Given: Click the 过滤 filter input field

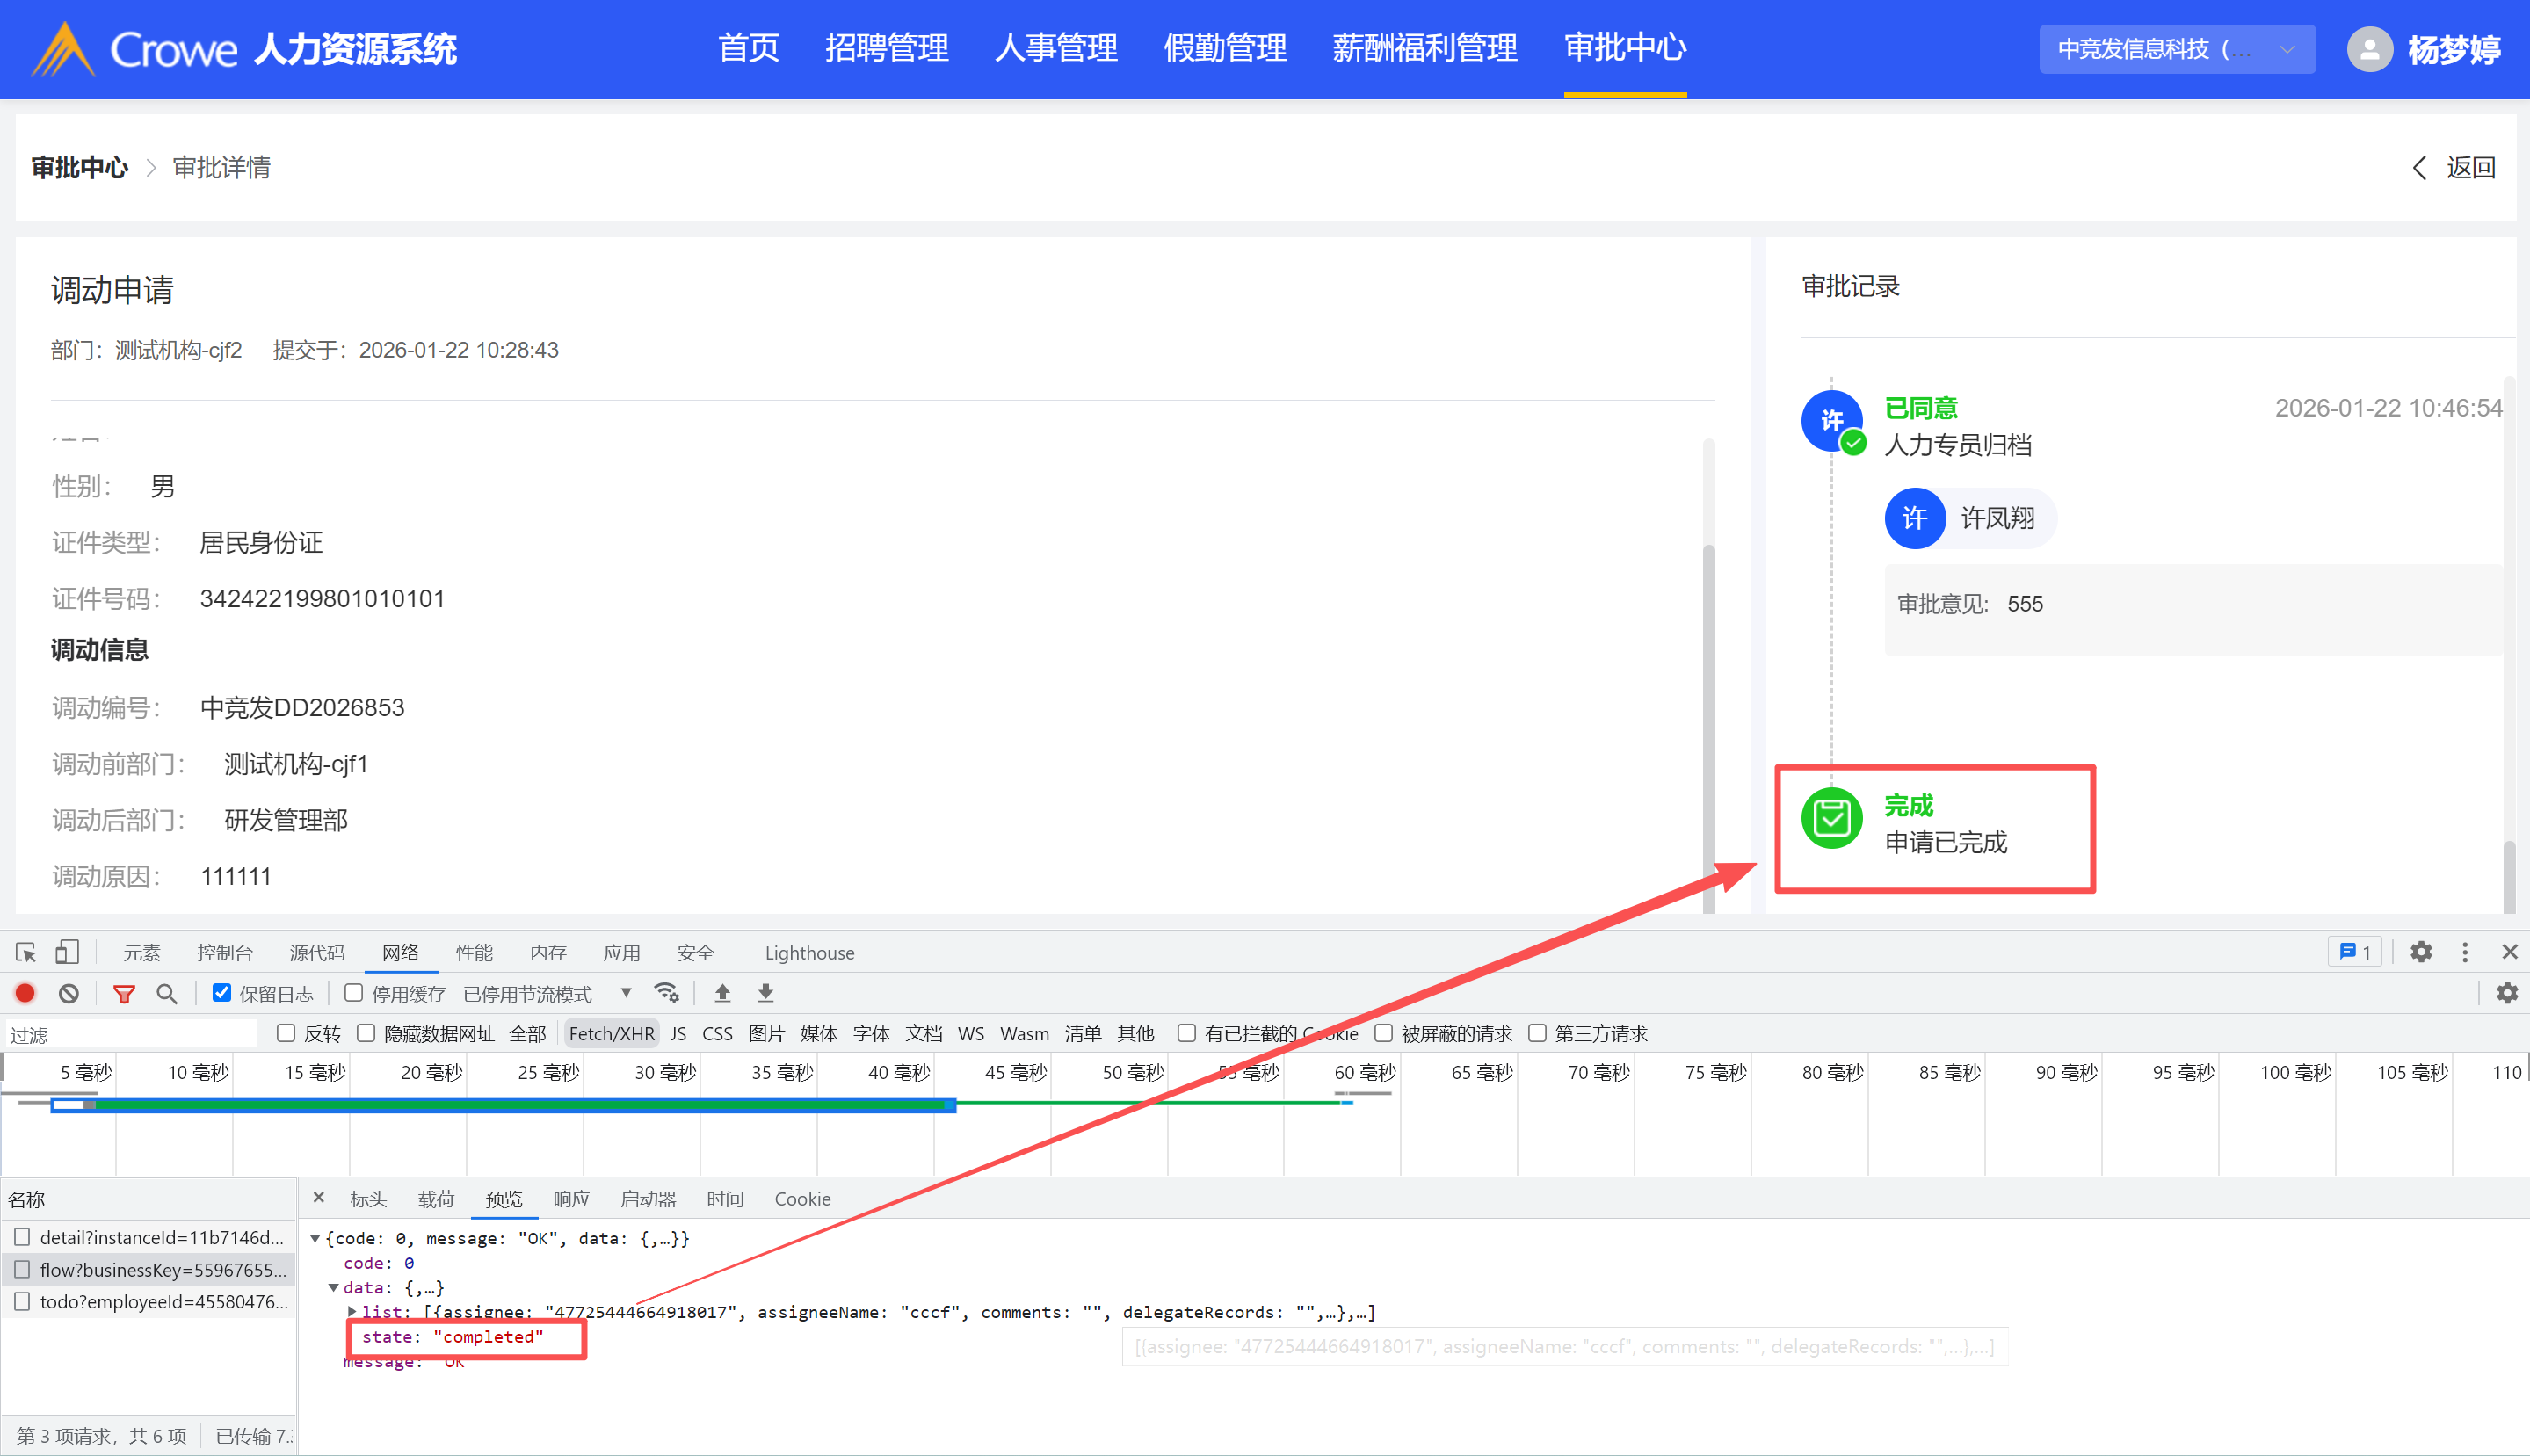Looking at the screenshot, I should (130, 1034).
